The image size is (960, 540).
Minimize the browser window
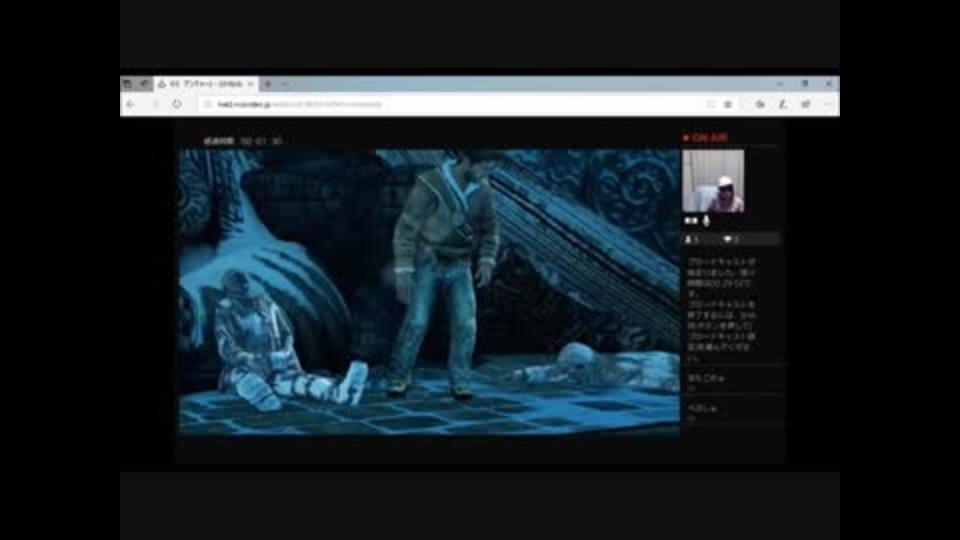pyautogui.click(x=780, y=84)
